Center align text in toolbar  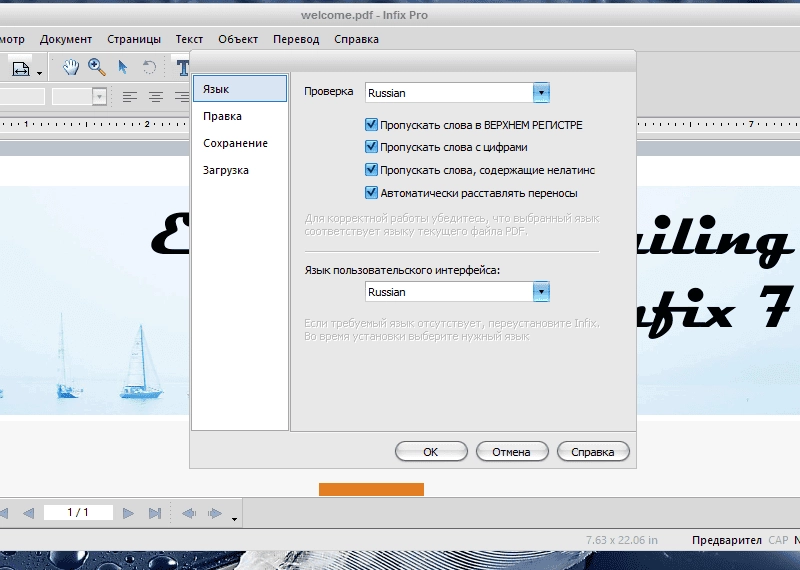[156, 96]
